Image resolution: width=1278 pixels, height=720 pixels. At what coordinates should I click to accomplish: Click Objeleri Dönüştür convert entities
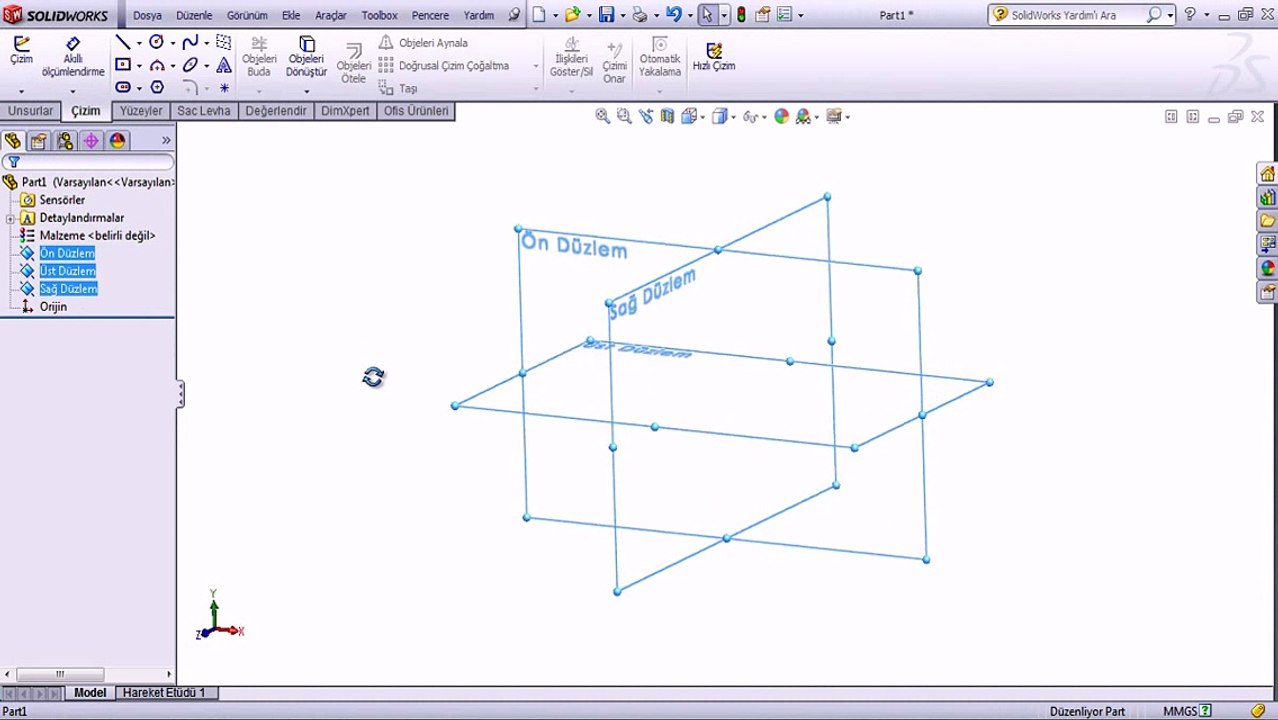click(306, 57)
